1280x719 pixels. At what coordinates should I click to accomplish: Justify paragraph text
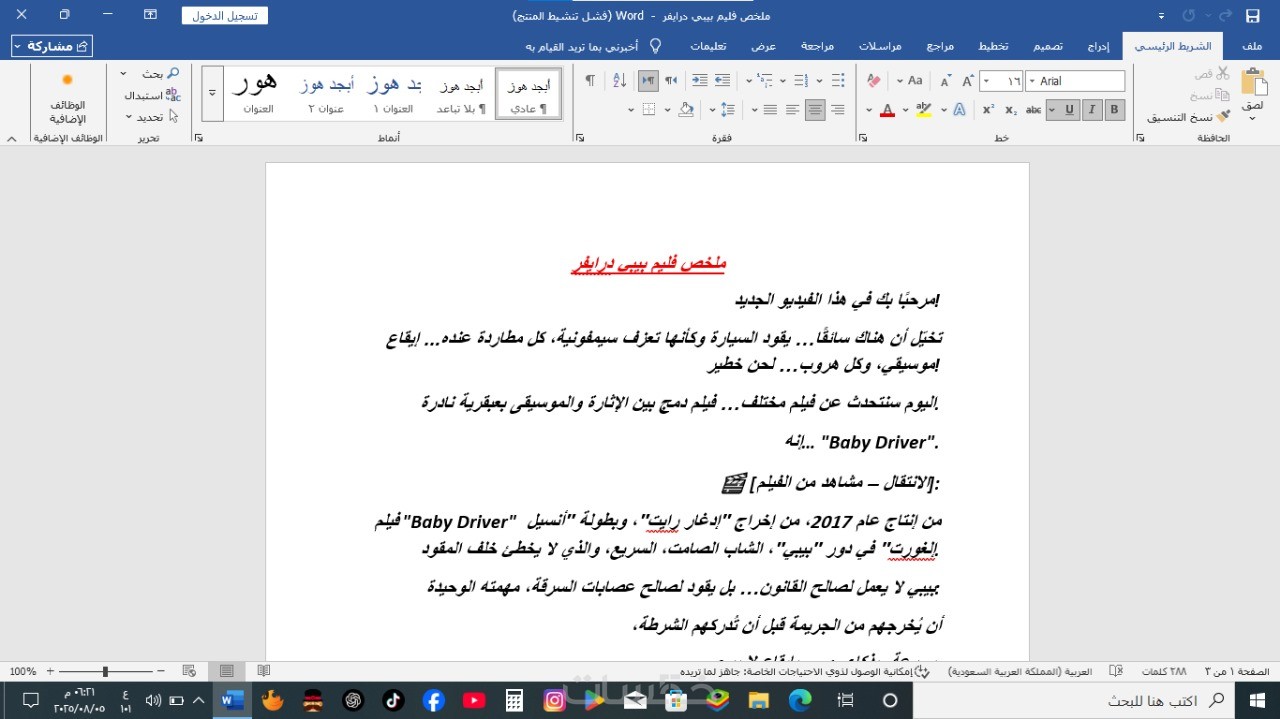(770, 110)
